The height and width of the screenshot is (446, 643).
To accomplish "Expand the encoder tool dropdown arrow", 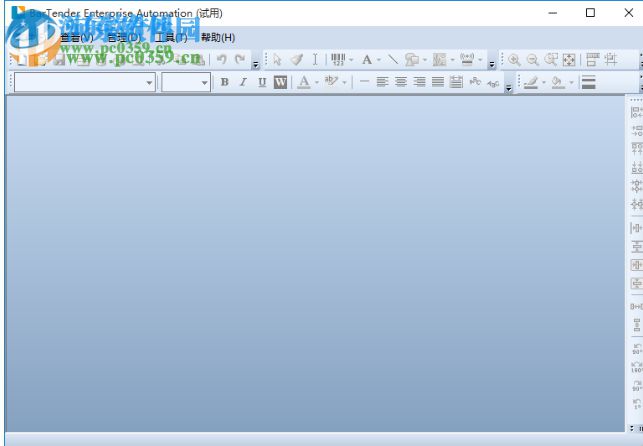I will pos(480,60).
